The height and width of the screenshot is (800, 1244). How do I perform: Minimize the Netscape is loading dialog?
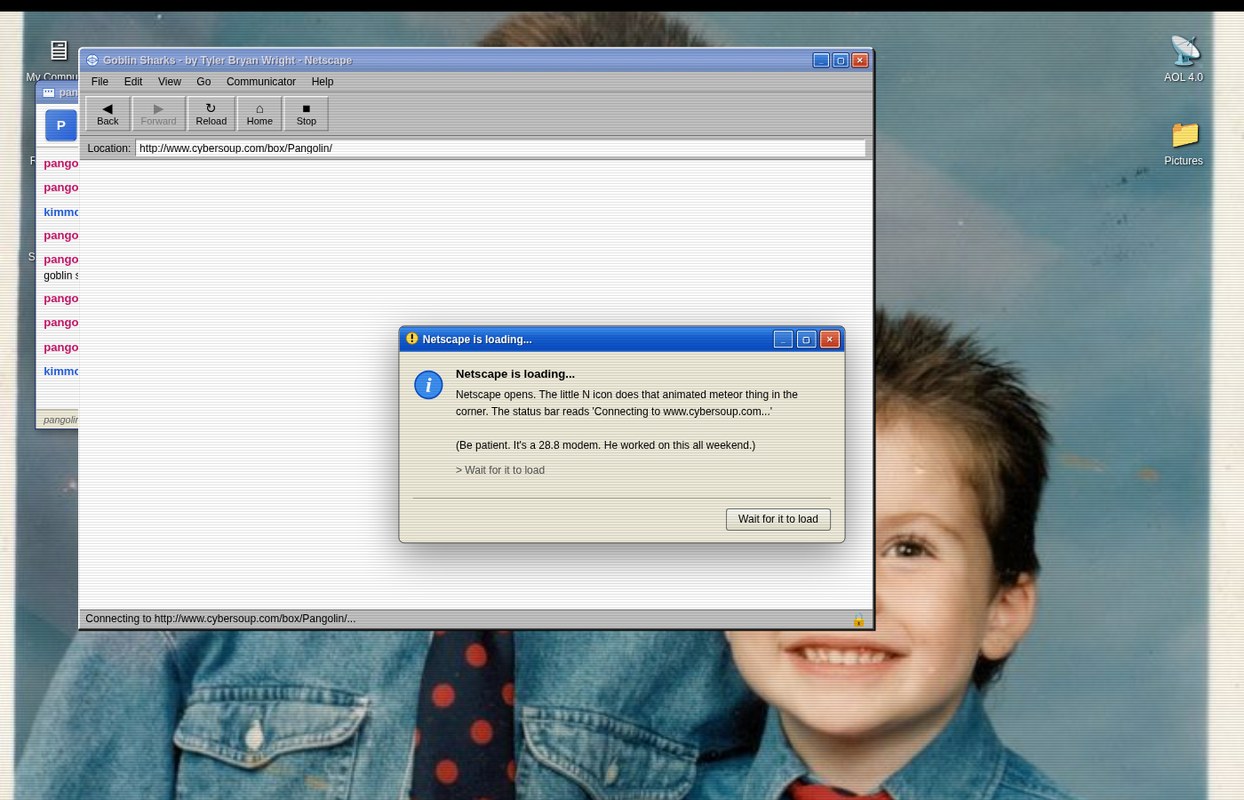[783, 340]
